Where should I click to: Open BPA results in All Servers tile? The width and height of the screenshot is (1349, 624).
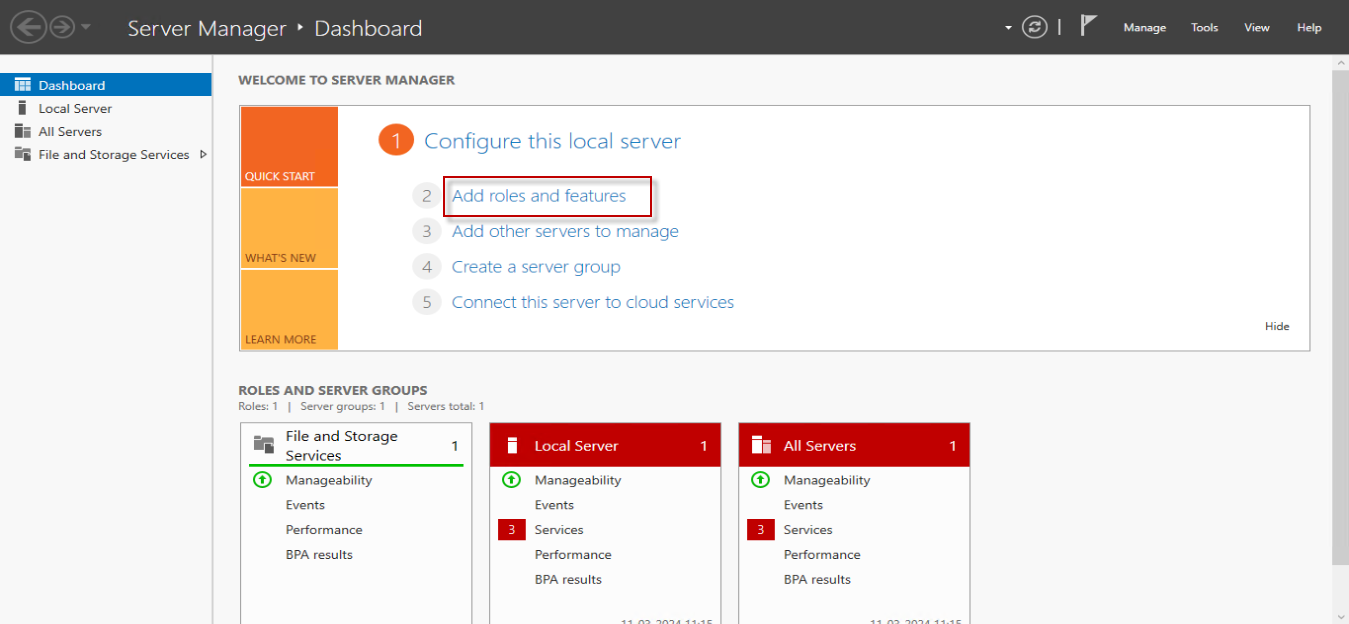[x=817, y=580]
